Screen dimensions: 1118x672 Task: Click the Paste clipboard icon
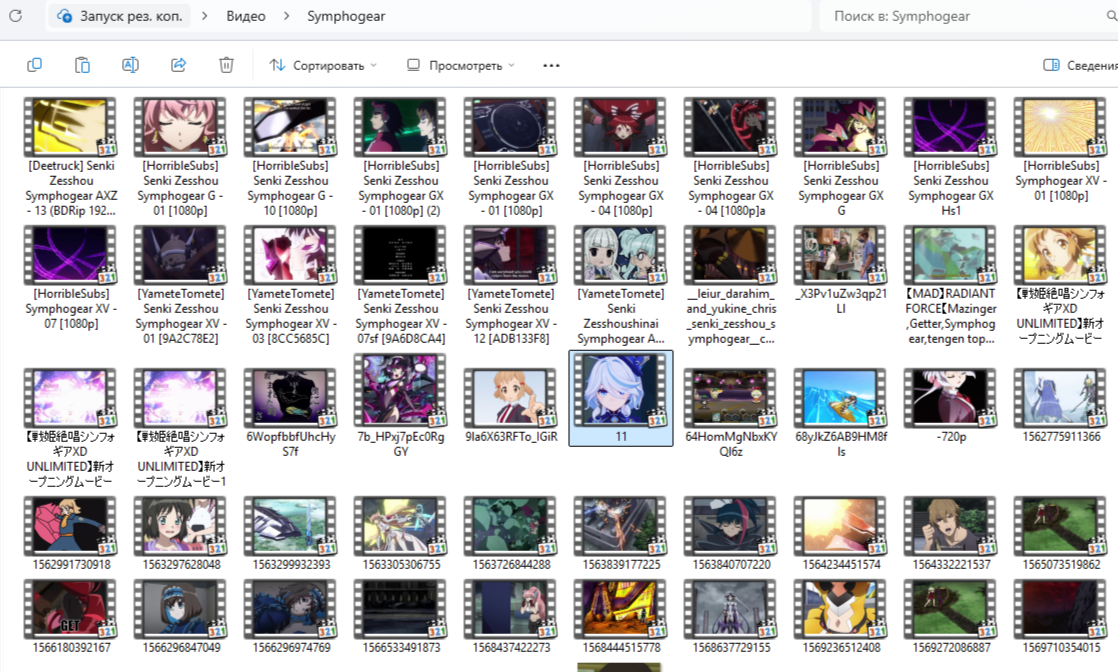click(x=82, y=65)
